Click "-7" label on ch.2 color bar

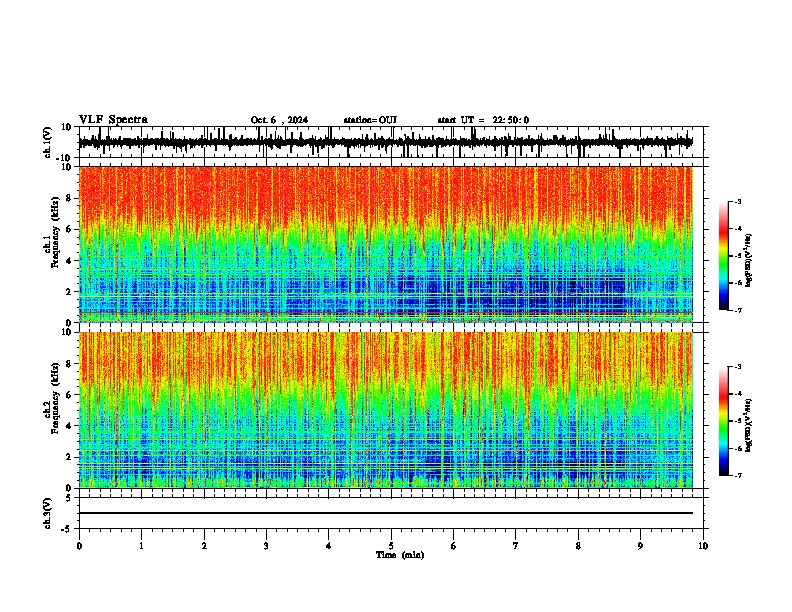(738, 475)
